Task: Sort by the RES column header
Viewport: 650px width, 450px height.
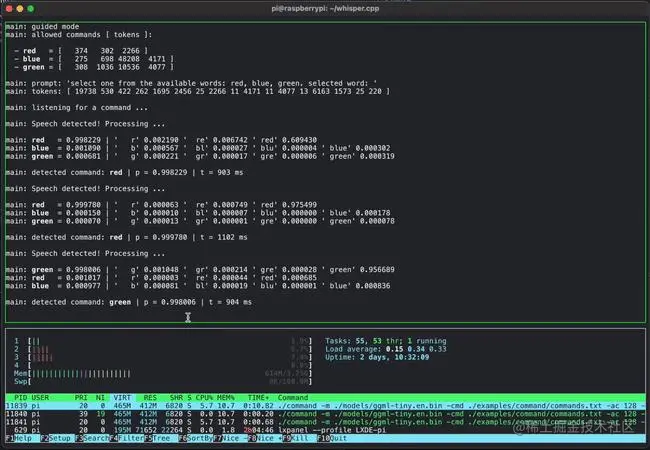Action: pyautogui.click(x=150, y=397)
